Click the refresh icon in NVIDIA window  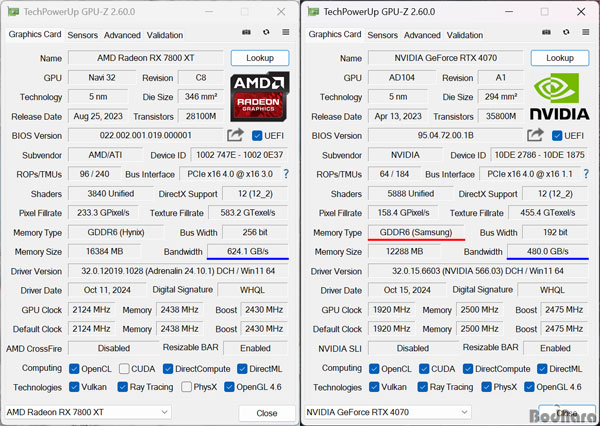[x=568, y=34]
